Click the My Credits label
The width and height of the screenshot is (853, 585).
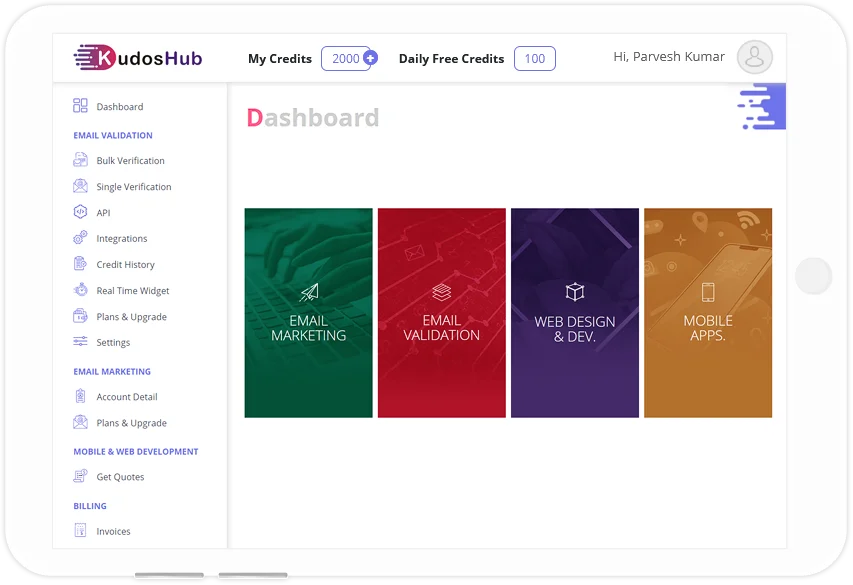280,58
